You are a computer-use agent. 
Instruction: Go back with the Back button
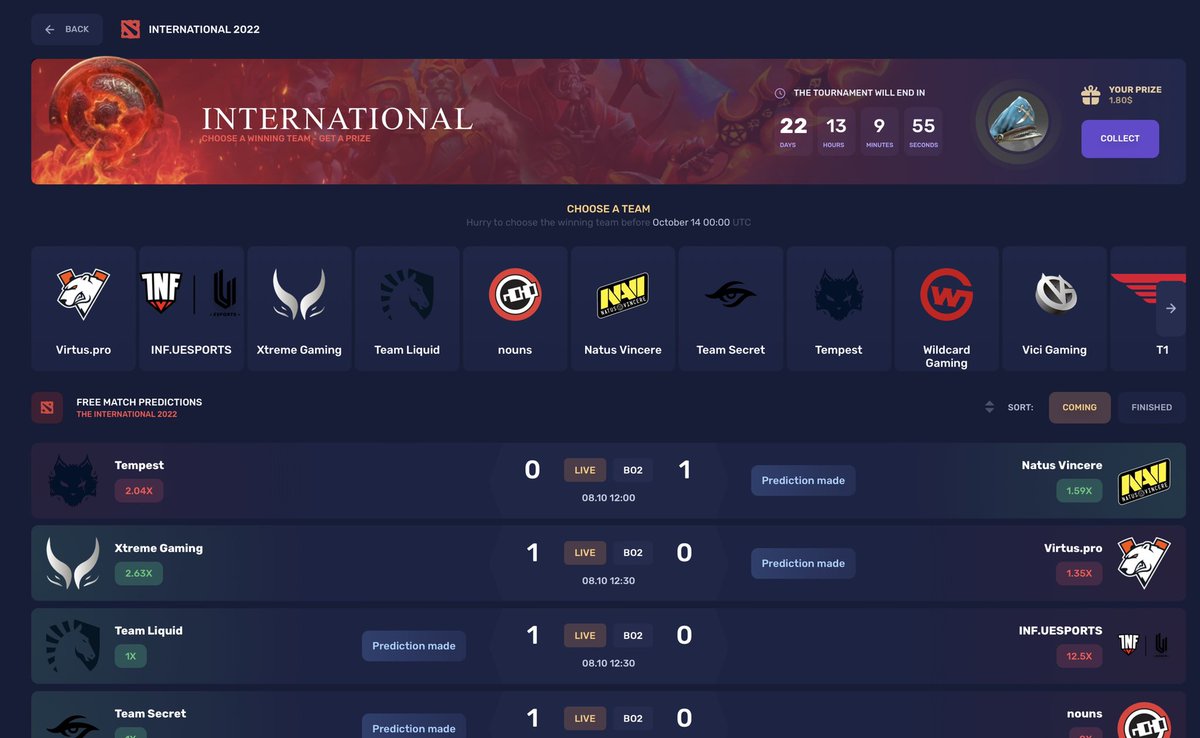pos(67,29)
